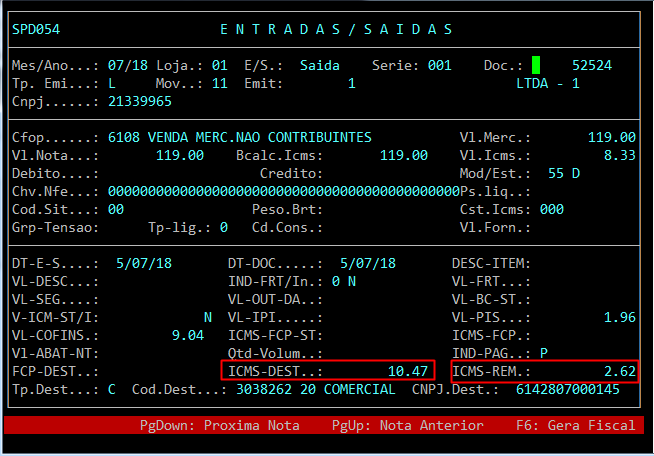Click the green cursor in the Doc. field
Image resolution: width=654 pixels, height=456 pixels.
[537, 65]
